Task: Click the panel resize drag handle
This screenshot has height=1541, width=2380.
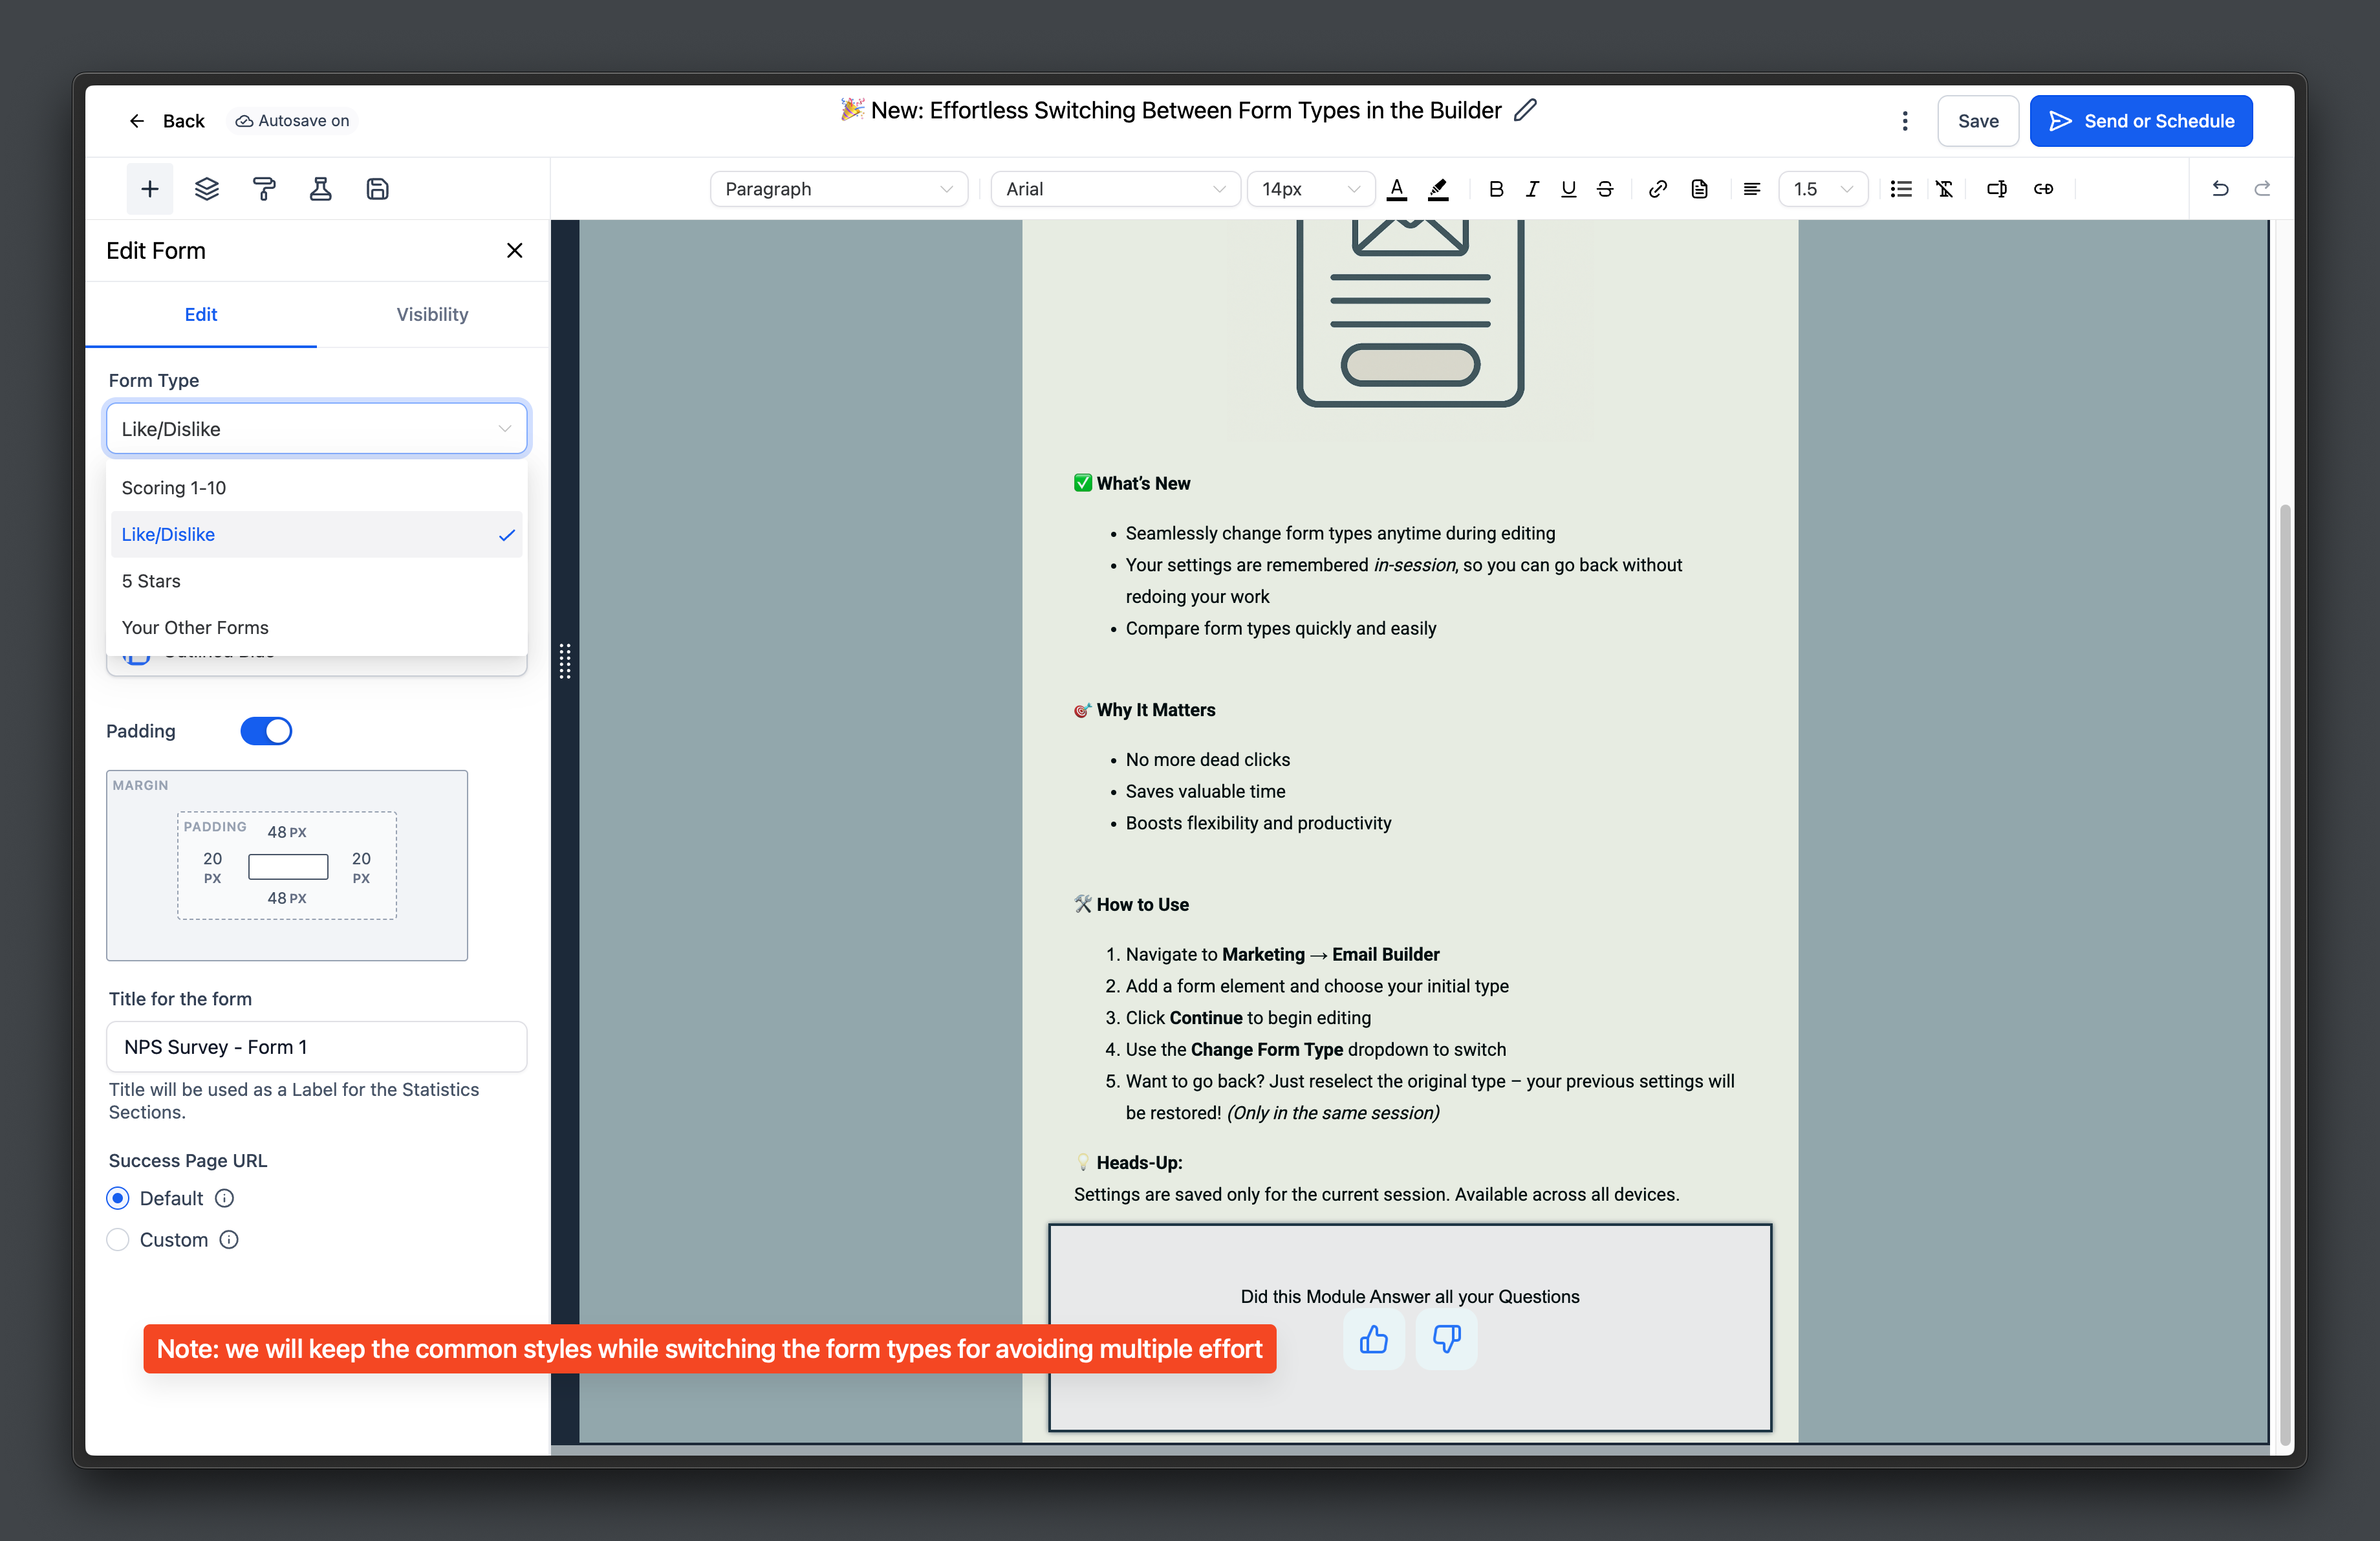Action: point(565,661)
